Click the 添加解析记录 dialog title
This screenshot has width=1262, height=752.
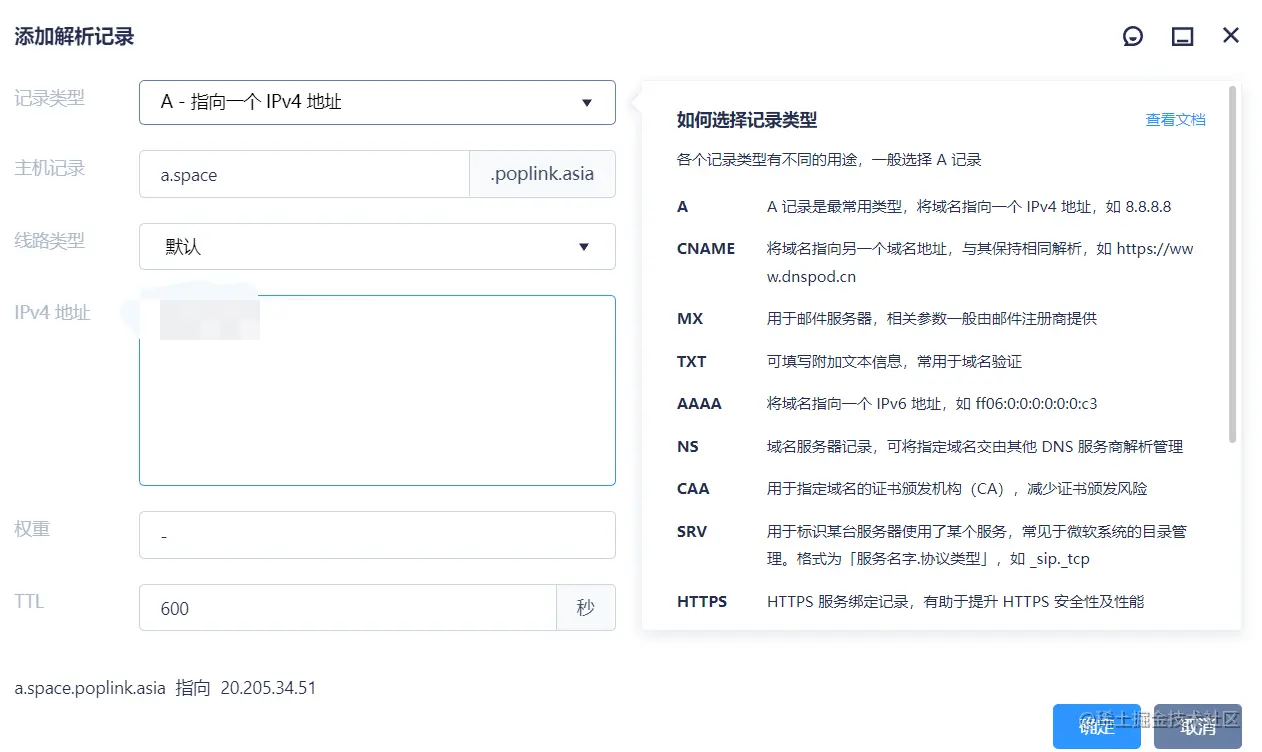pos(74,37)
